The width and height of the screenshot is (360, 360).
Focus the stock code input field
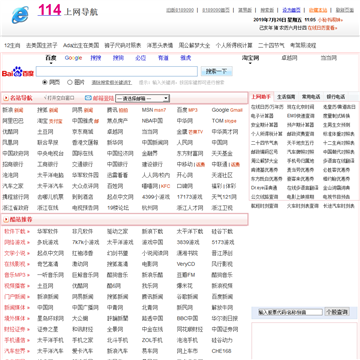(290, 312)
